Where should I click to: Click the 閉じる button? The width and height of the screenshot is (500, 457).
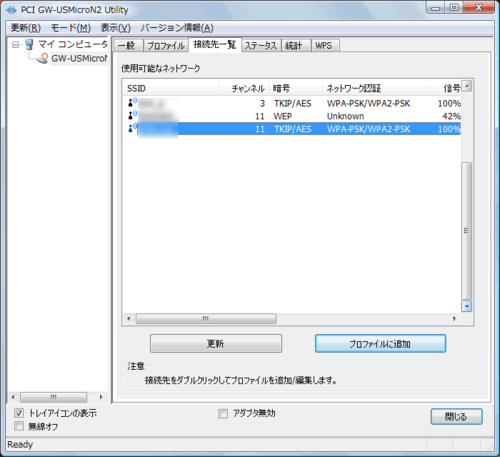click(456, 417)
